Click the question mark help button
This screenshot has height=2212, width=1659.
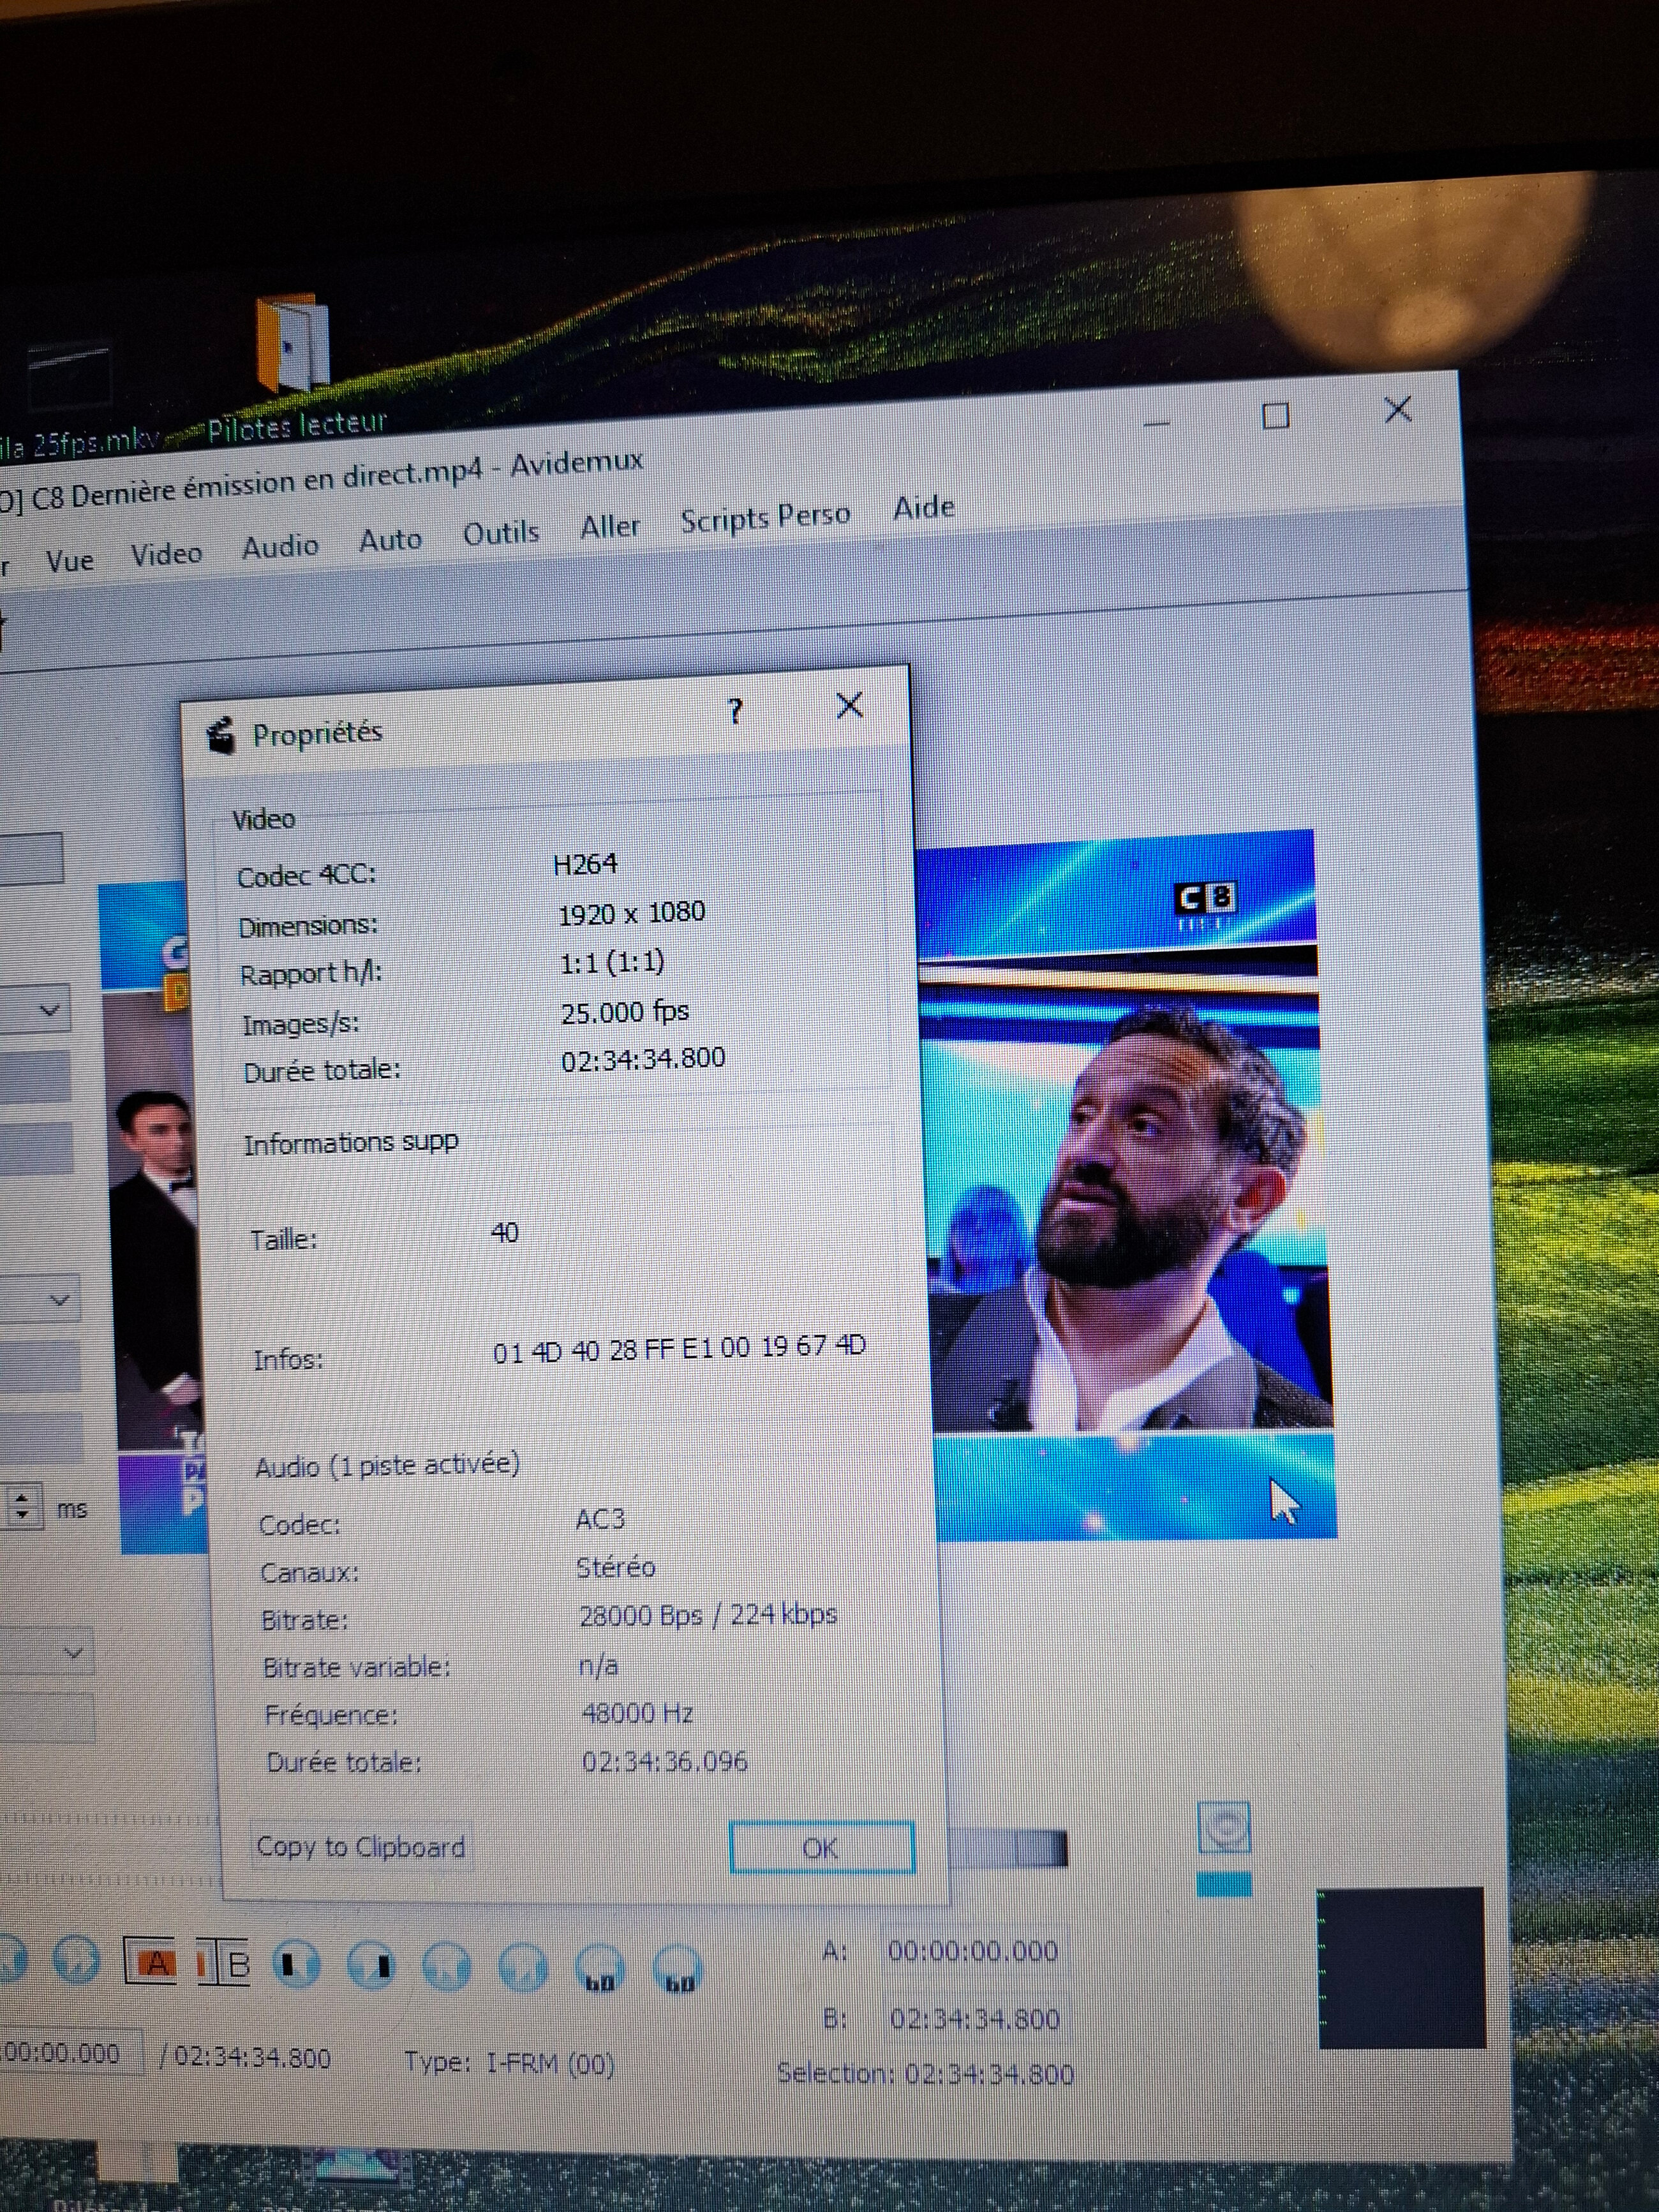pyautogui.click(x=735, y=710)
